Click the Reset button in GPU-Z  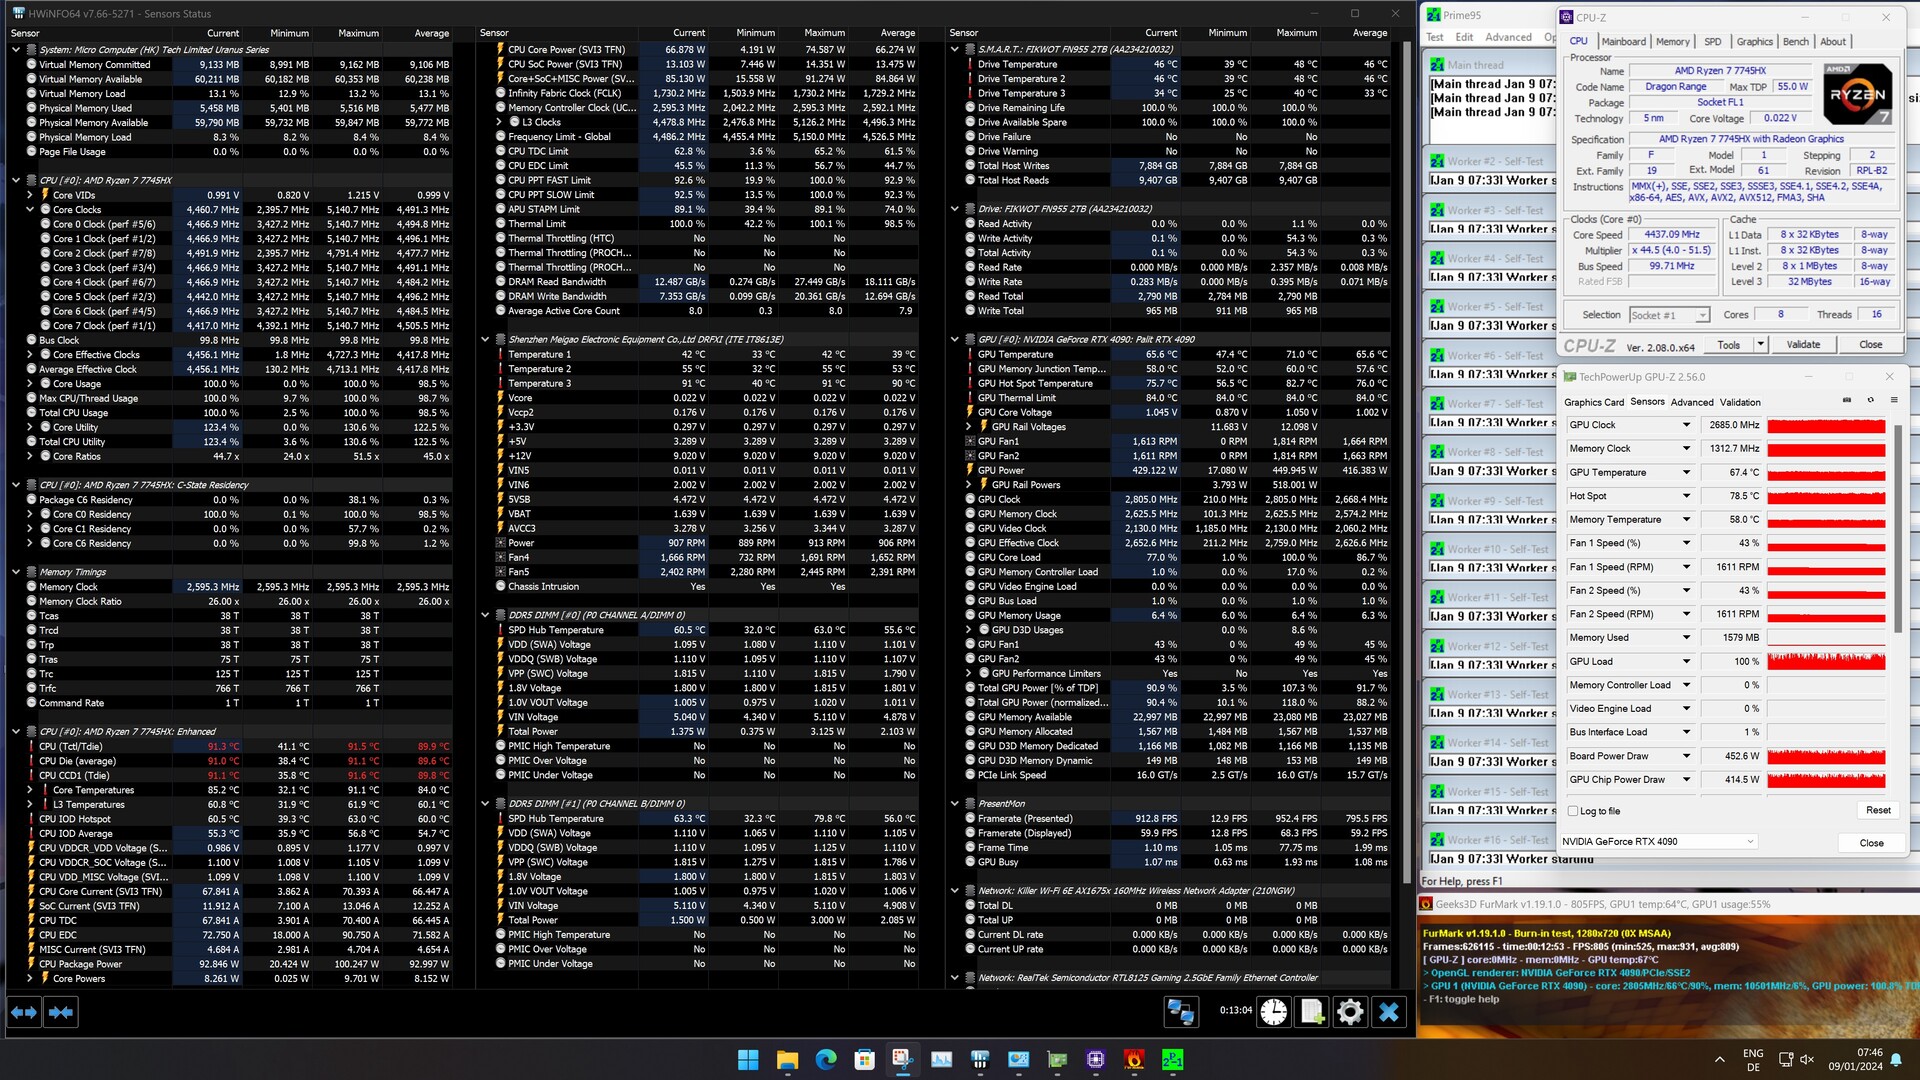click(x=1877, y=810)
